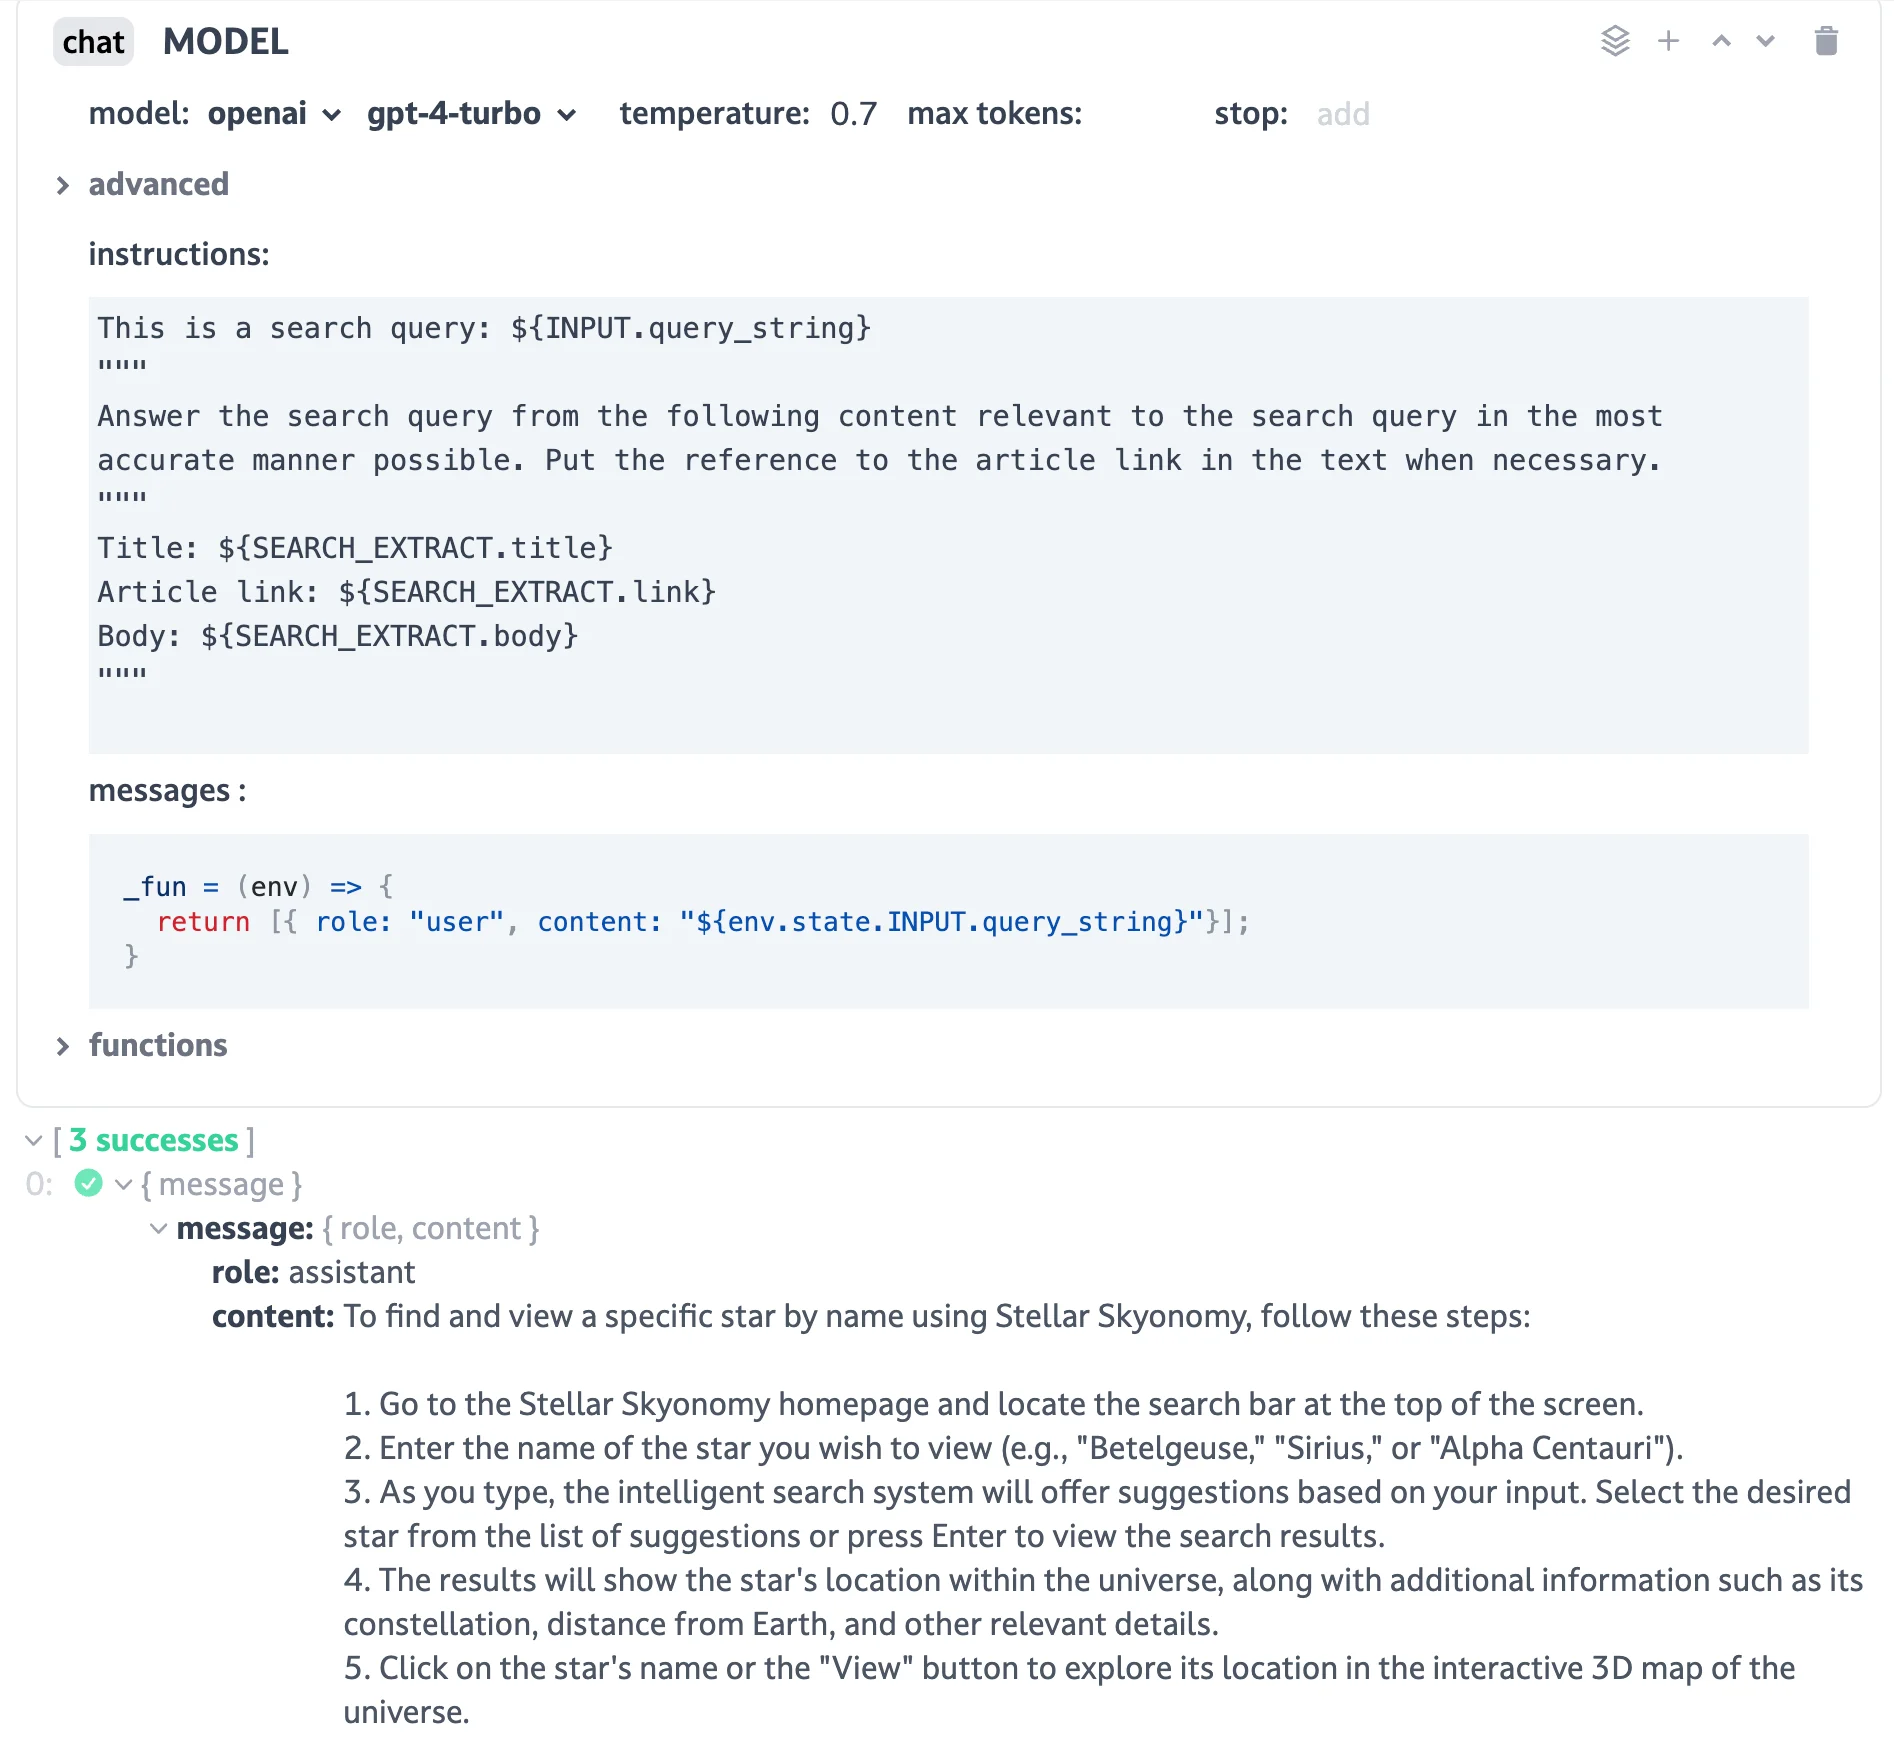The height and width of the screenshot is (1750, 1894).
Task: Collapse the message: { role, content } node
Action: point(159,1229)
